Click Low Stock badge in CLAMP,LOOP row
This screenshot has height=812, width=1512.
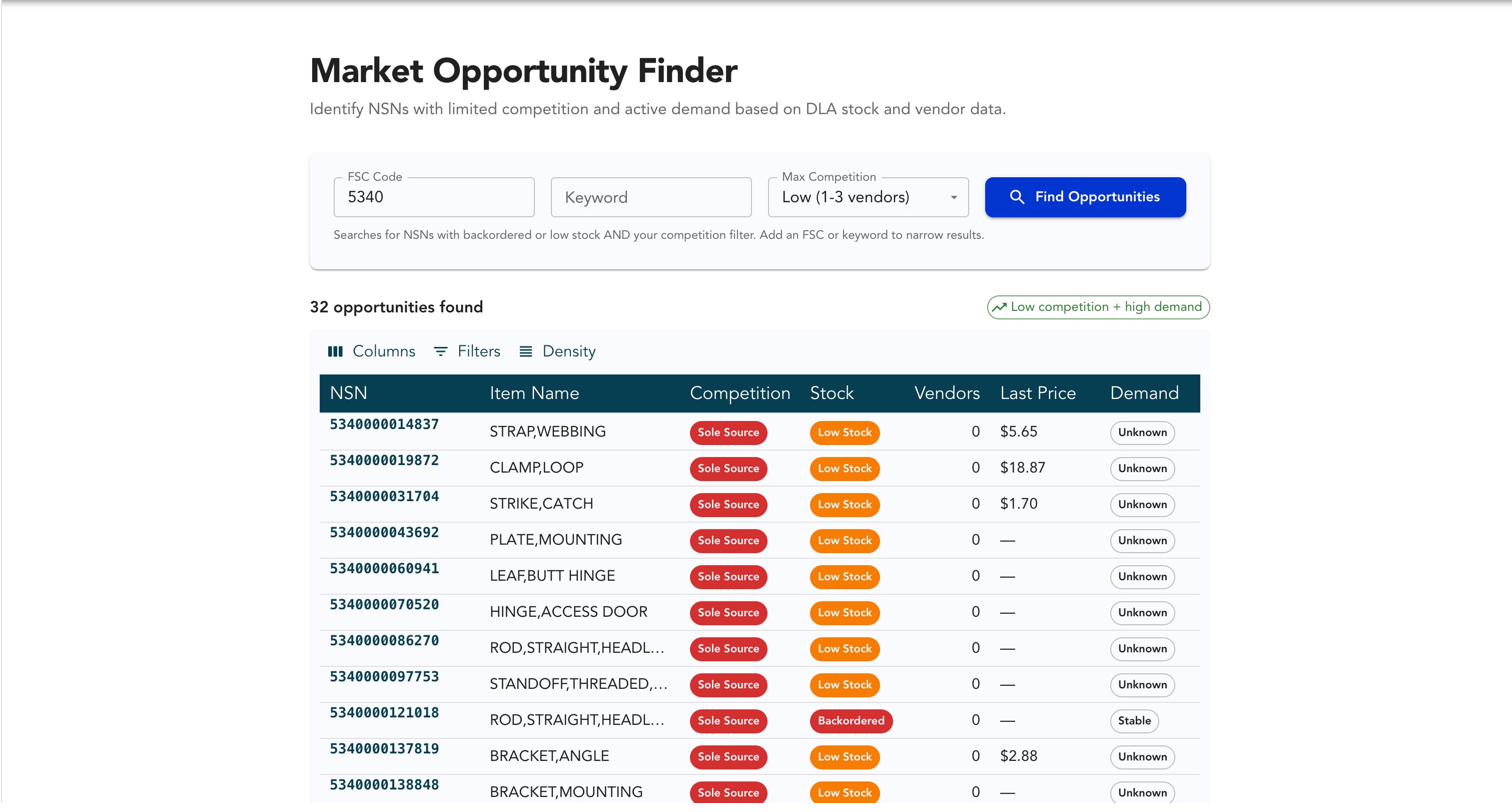point(845,469)
